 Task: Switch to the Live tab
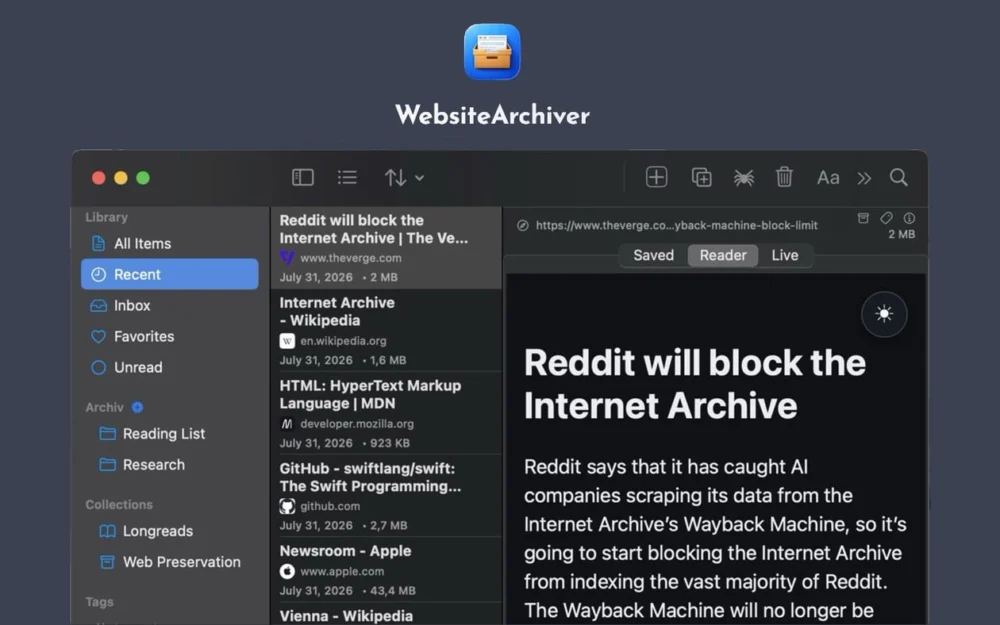[784, 255]
